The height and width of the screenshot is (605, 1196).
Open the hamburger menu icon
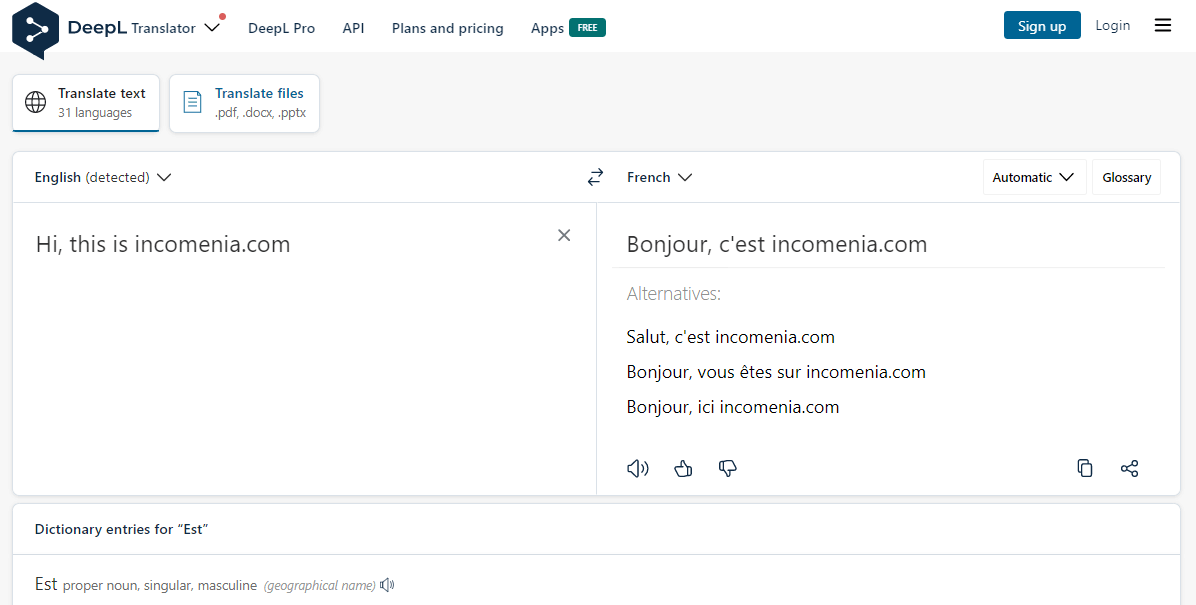click(x=1162, y=25)
